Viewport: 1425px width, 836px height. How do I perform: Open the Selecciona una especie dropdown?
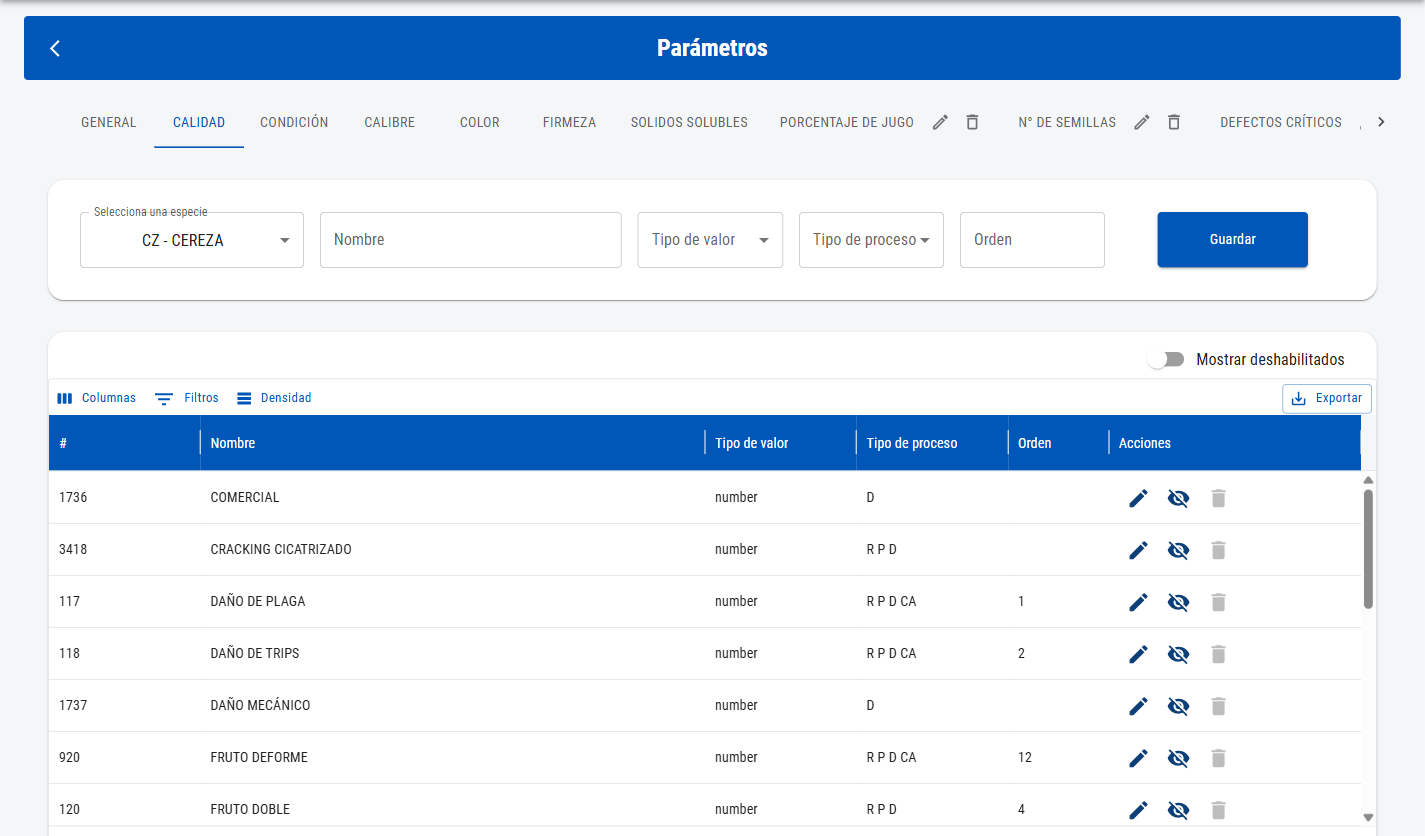tap(192, 240)
